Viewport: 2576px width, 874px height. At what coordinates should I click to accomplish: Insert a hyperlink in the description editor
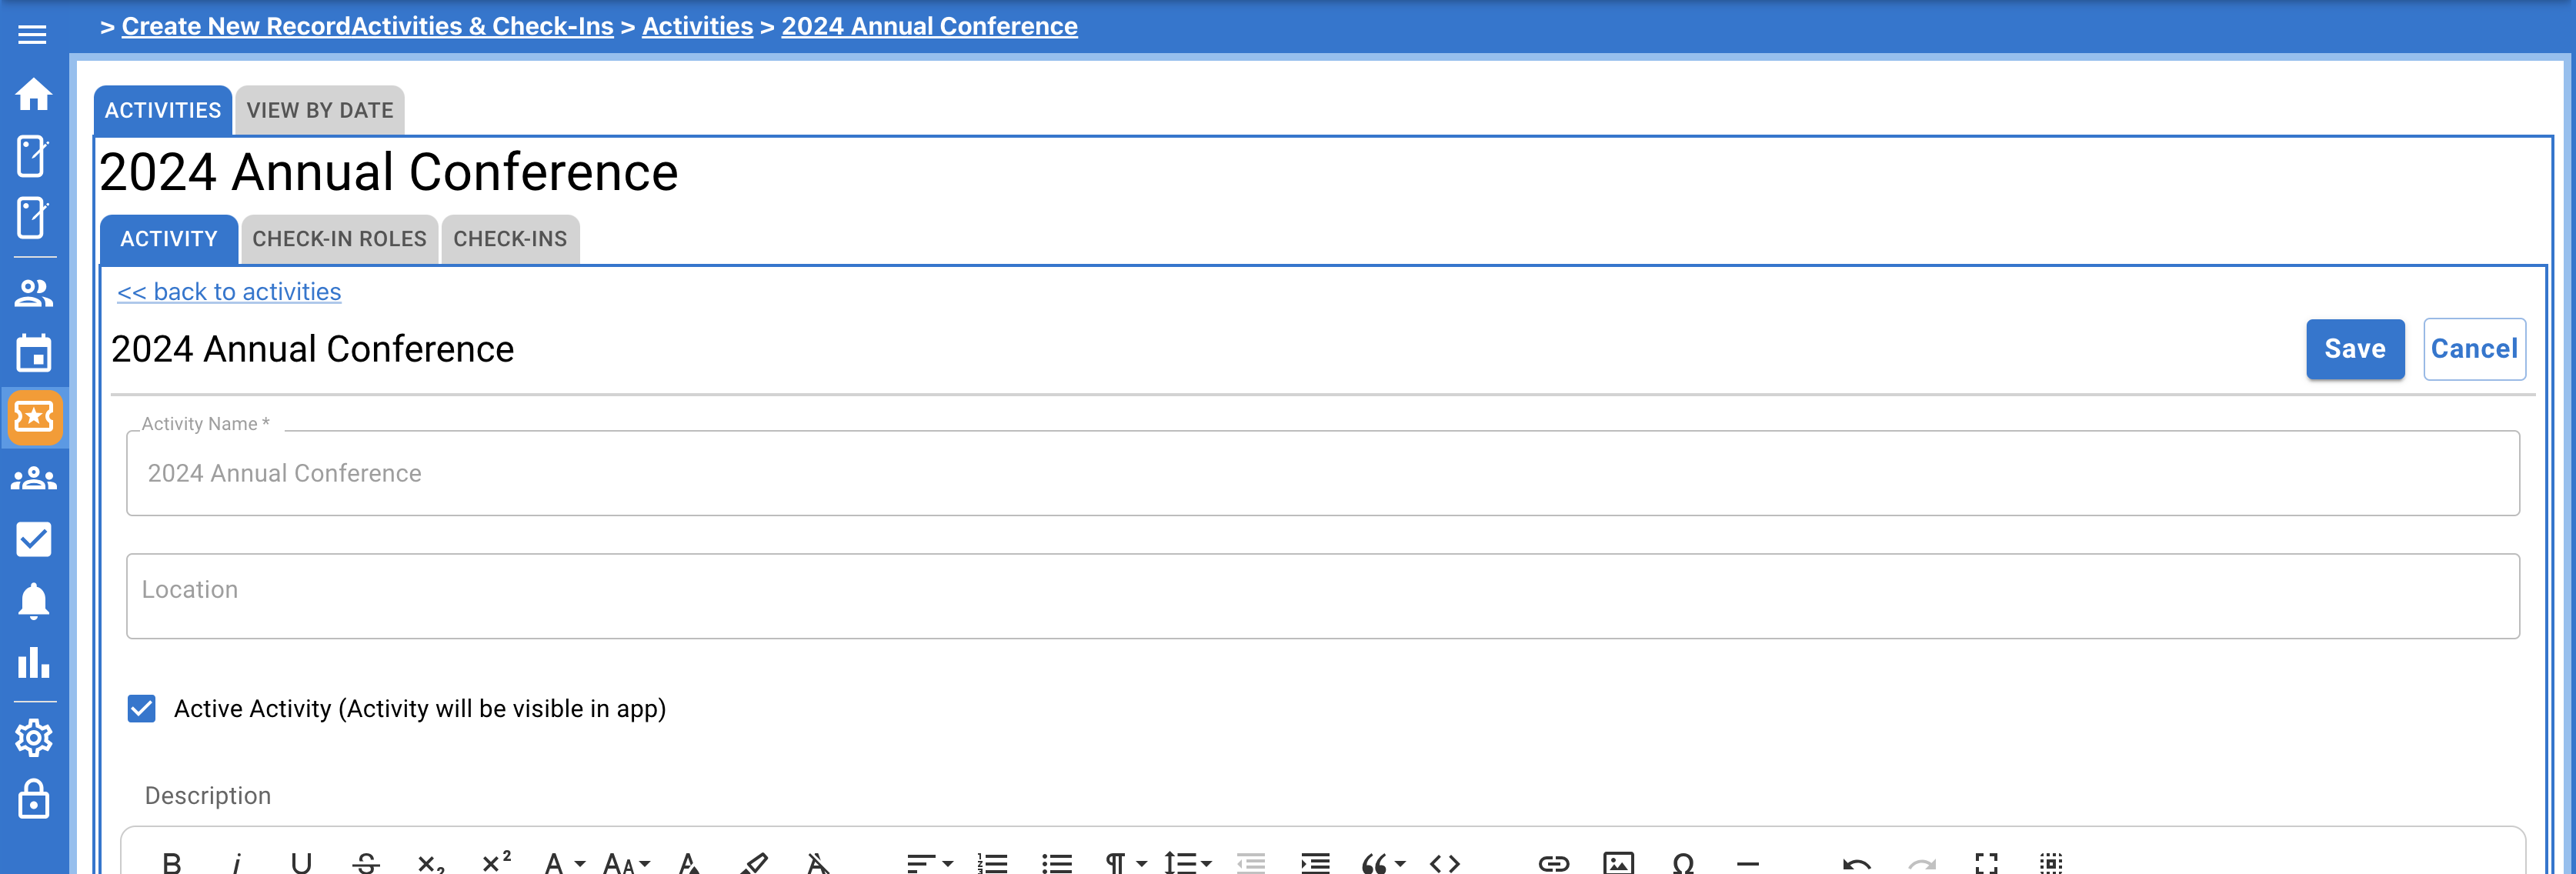pyautogui.click(x=1556, y=862)
